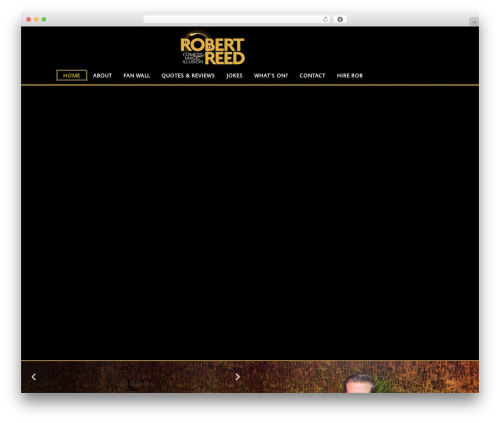Show previous slide with left arrow
The height and width of the screenshot is (423, 500).
(34, 377)
